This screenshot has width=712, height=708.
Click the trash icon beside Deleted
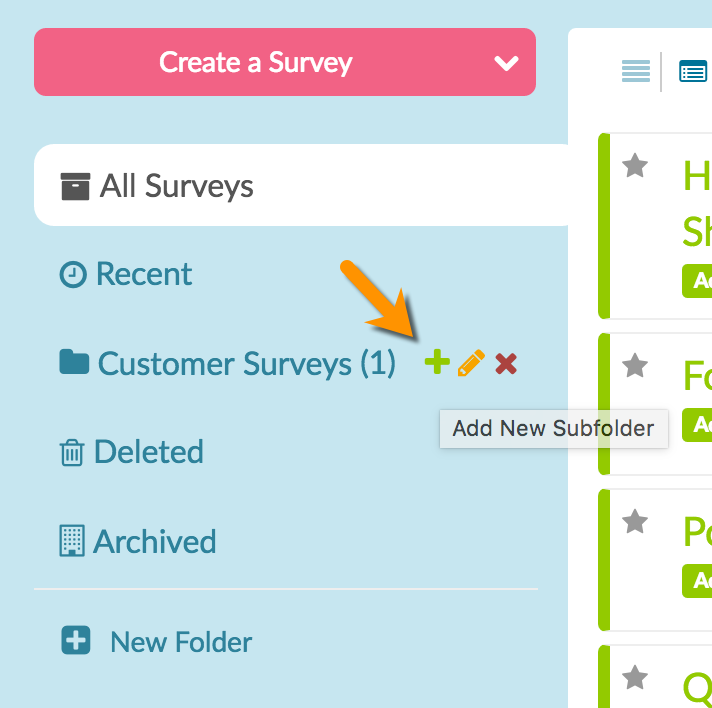[72, 453]
